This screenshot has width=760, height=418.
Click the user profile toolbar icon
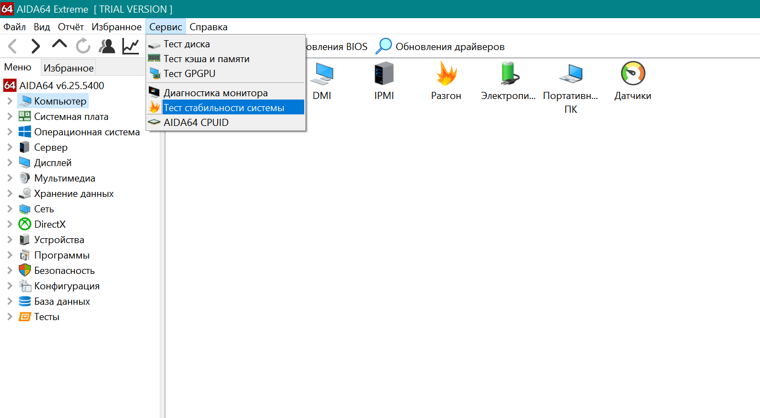(107, 47)
